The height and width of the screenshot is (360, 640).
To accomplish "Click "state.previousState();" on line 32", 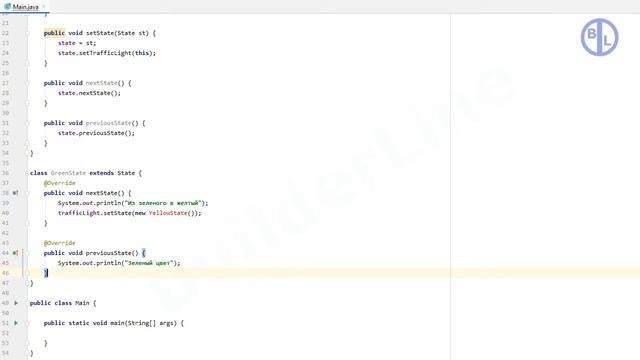I will pos(96,133).
